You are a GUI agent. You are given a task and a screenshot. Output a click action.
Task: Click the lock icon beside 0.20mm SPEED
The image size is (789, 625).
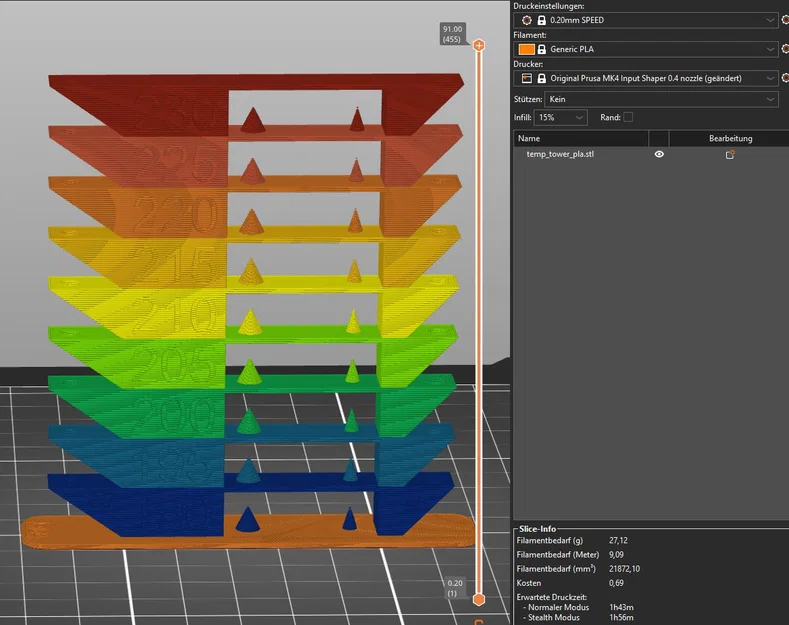tap(541, 20)
